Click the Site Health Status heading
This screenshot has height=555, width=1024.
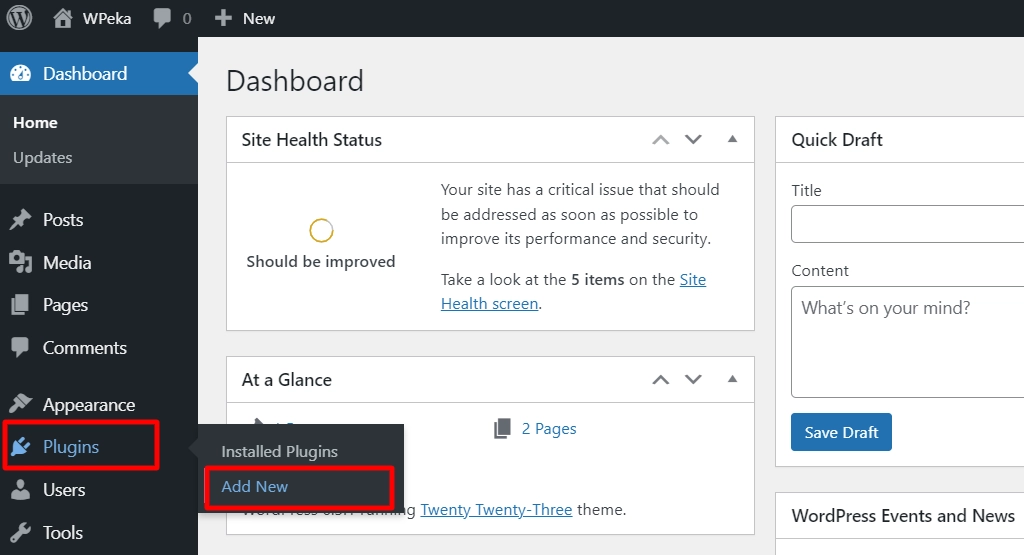click(312, 140)
